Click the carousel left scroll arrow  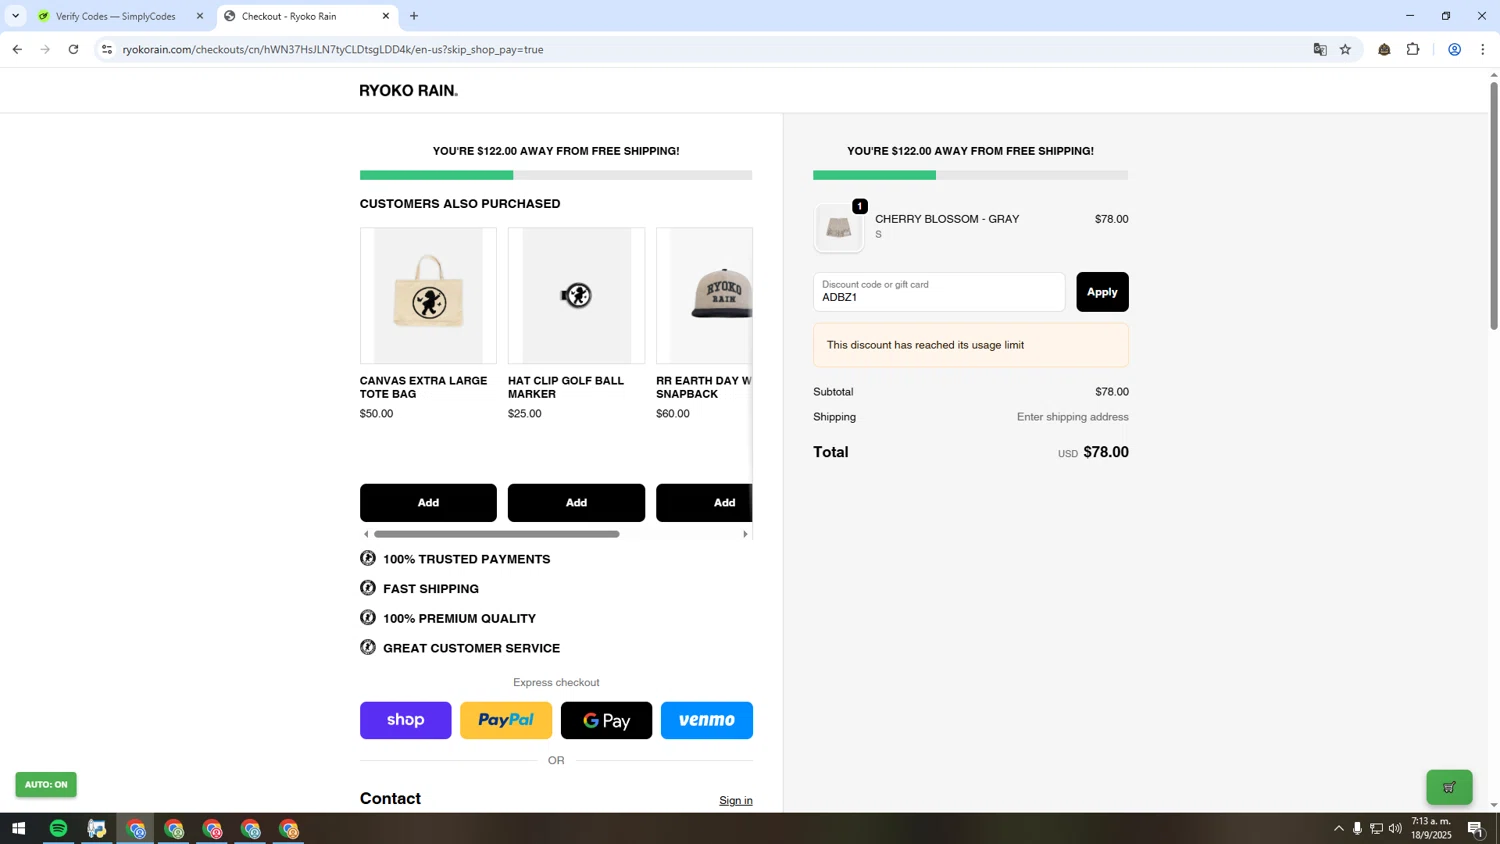coord(366,534)
